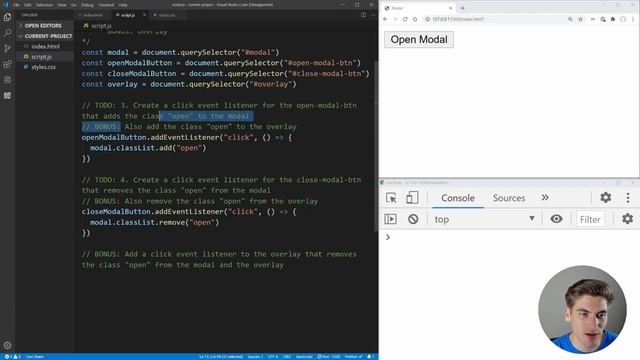
Task: Bookmark page with star icon
Action: coord(580,19)
